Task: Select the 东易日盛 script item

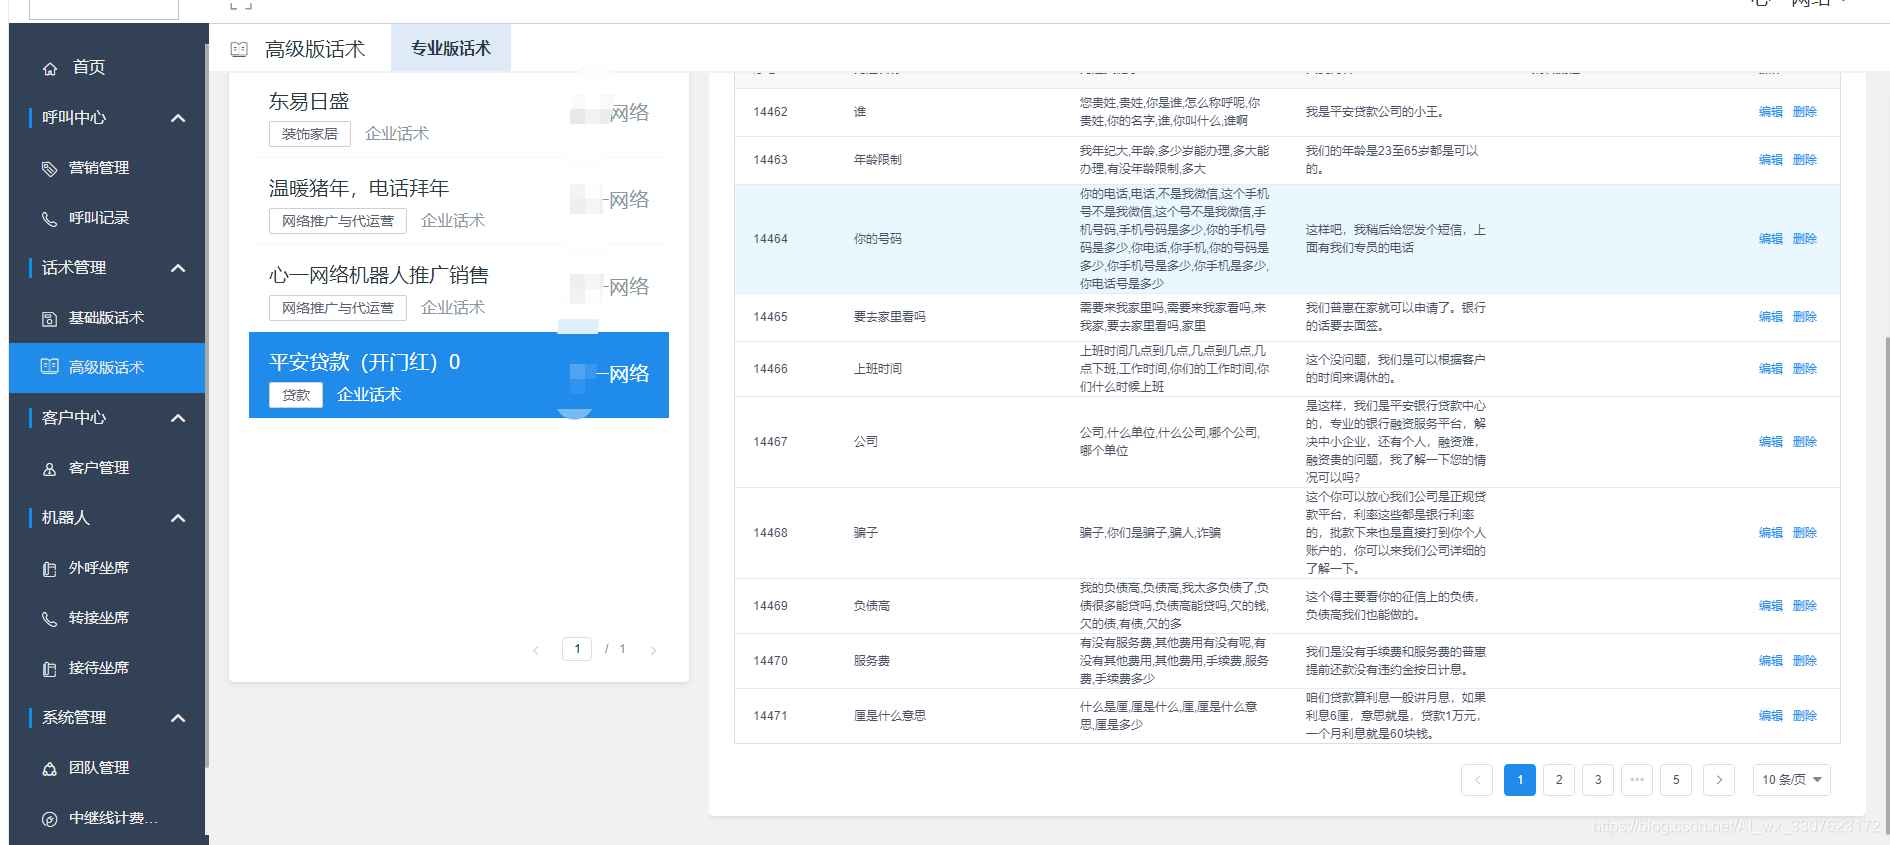Action: 309,102
